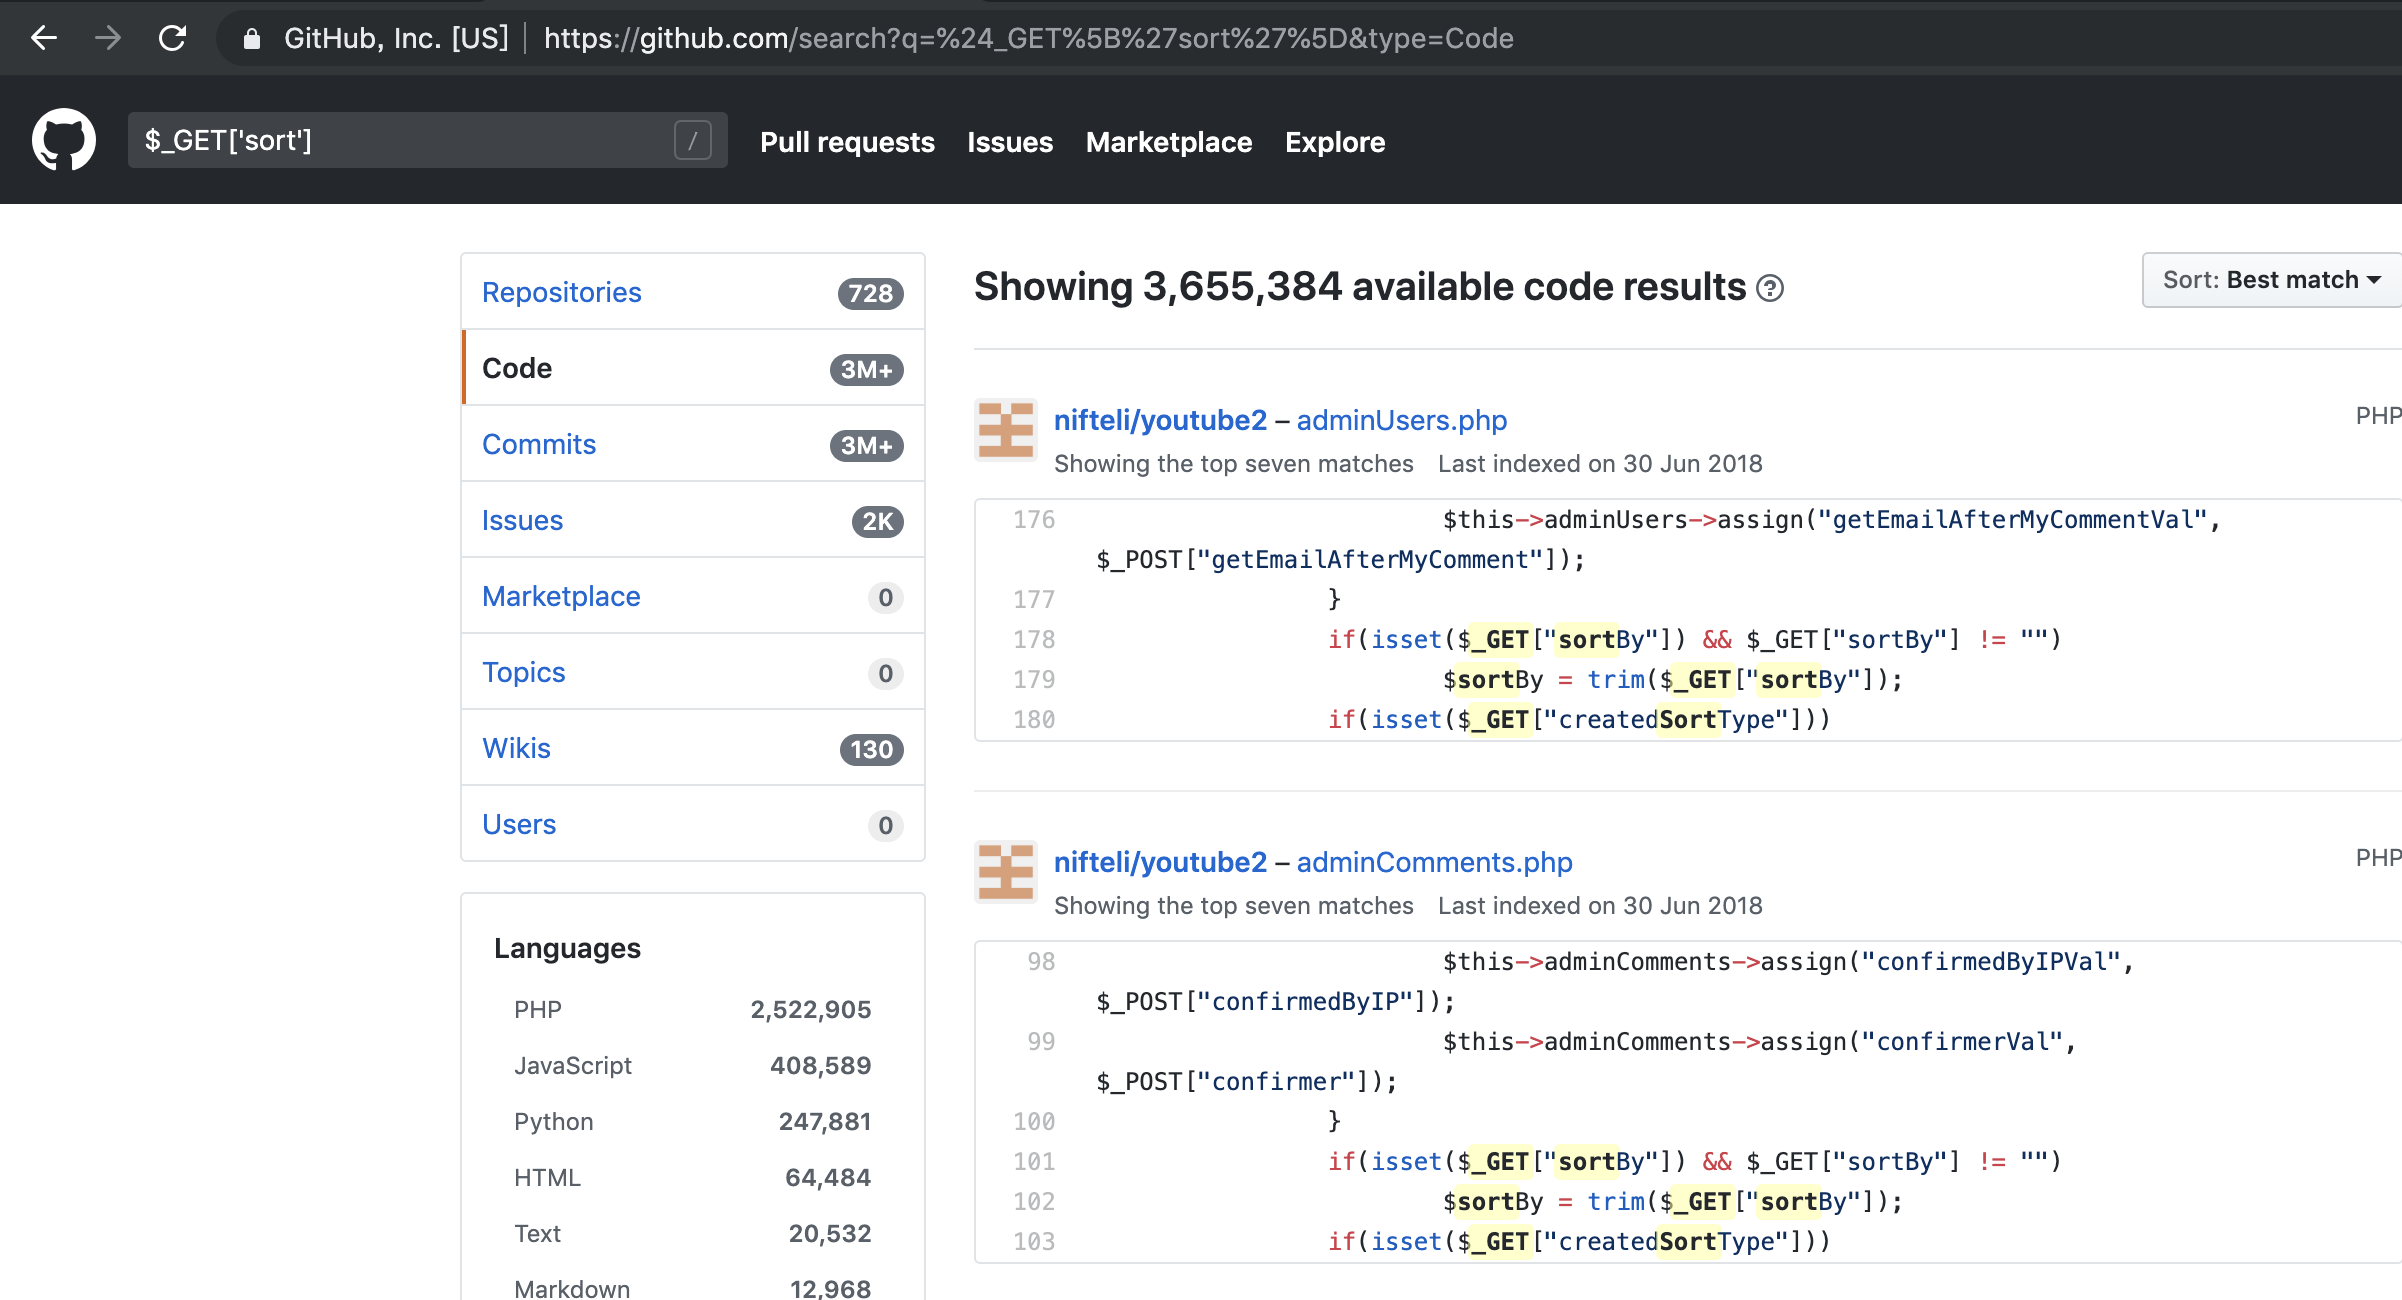Click the avatar next to adminUsers.php result
This screenshot has height=1300, width=2402.
(x=1006, y=430)
